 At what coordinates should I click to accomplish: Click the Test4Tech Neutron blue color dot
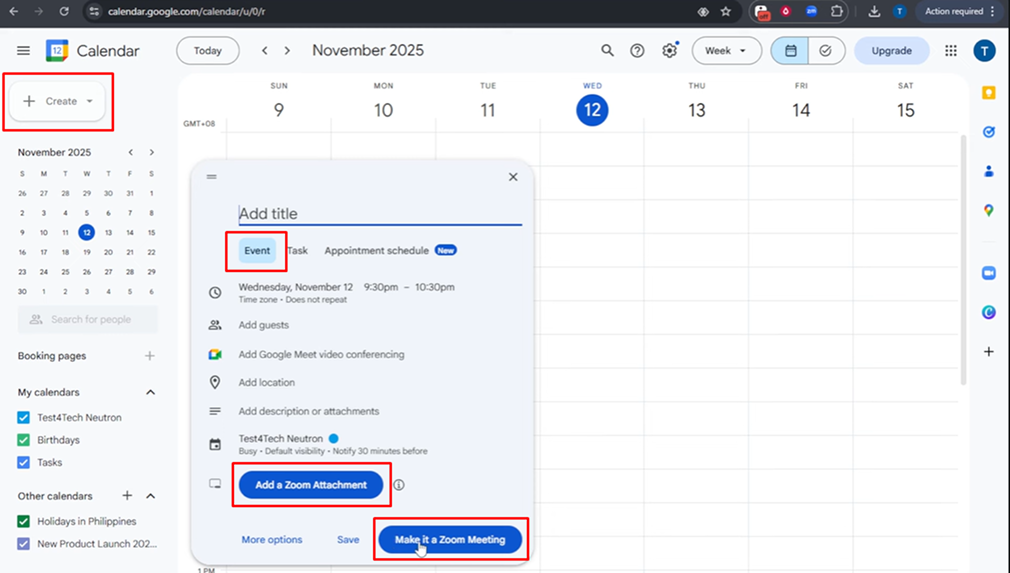pos(334,438)
